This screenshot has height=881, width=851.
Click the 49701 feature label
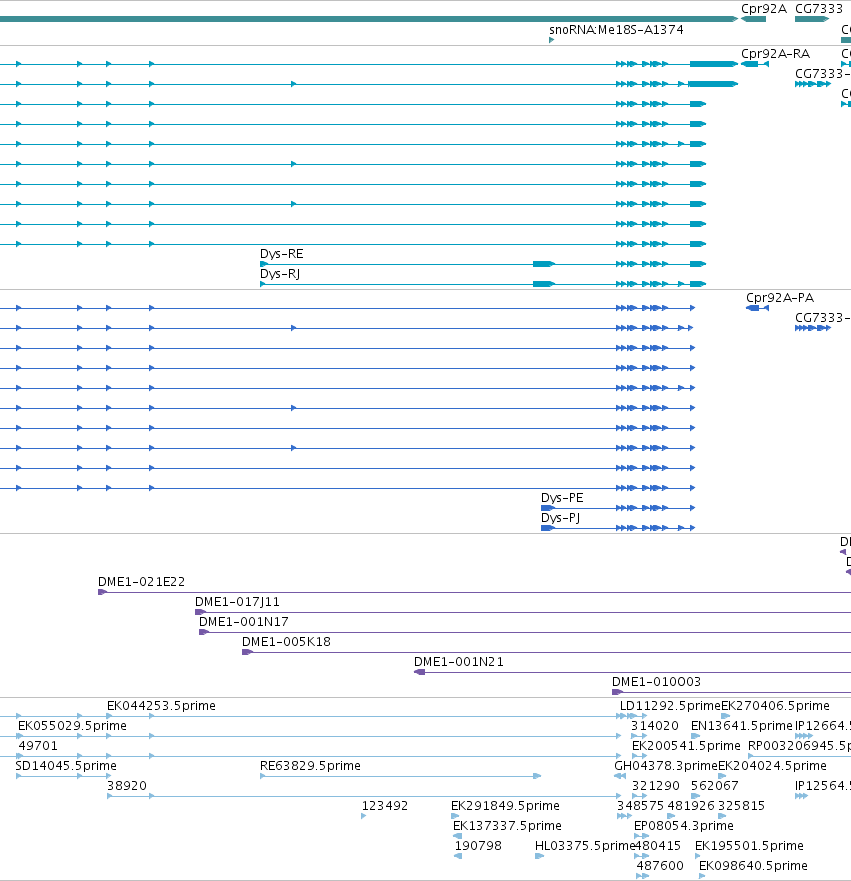tap(38, 746)
